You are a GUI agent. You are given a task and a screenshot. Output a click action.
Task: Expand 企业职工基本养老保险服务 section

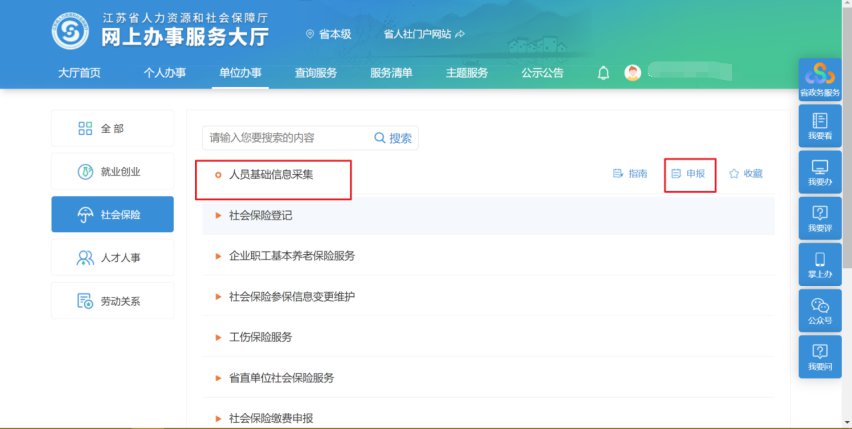291,256
